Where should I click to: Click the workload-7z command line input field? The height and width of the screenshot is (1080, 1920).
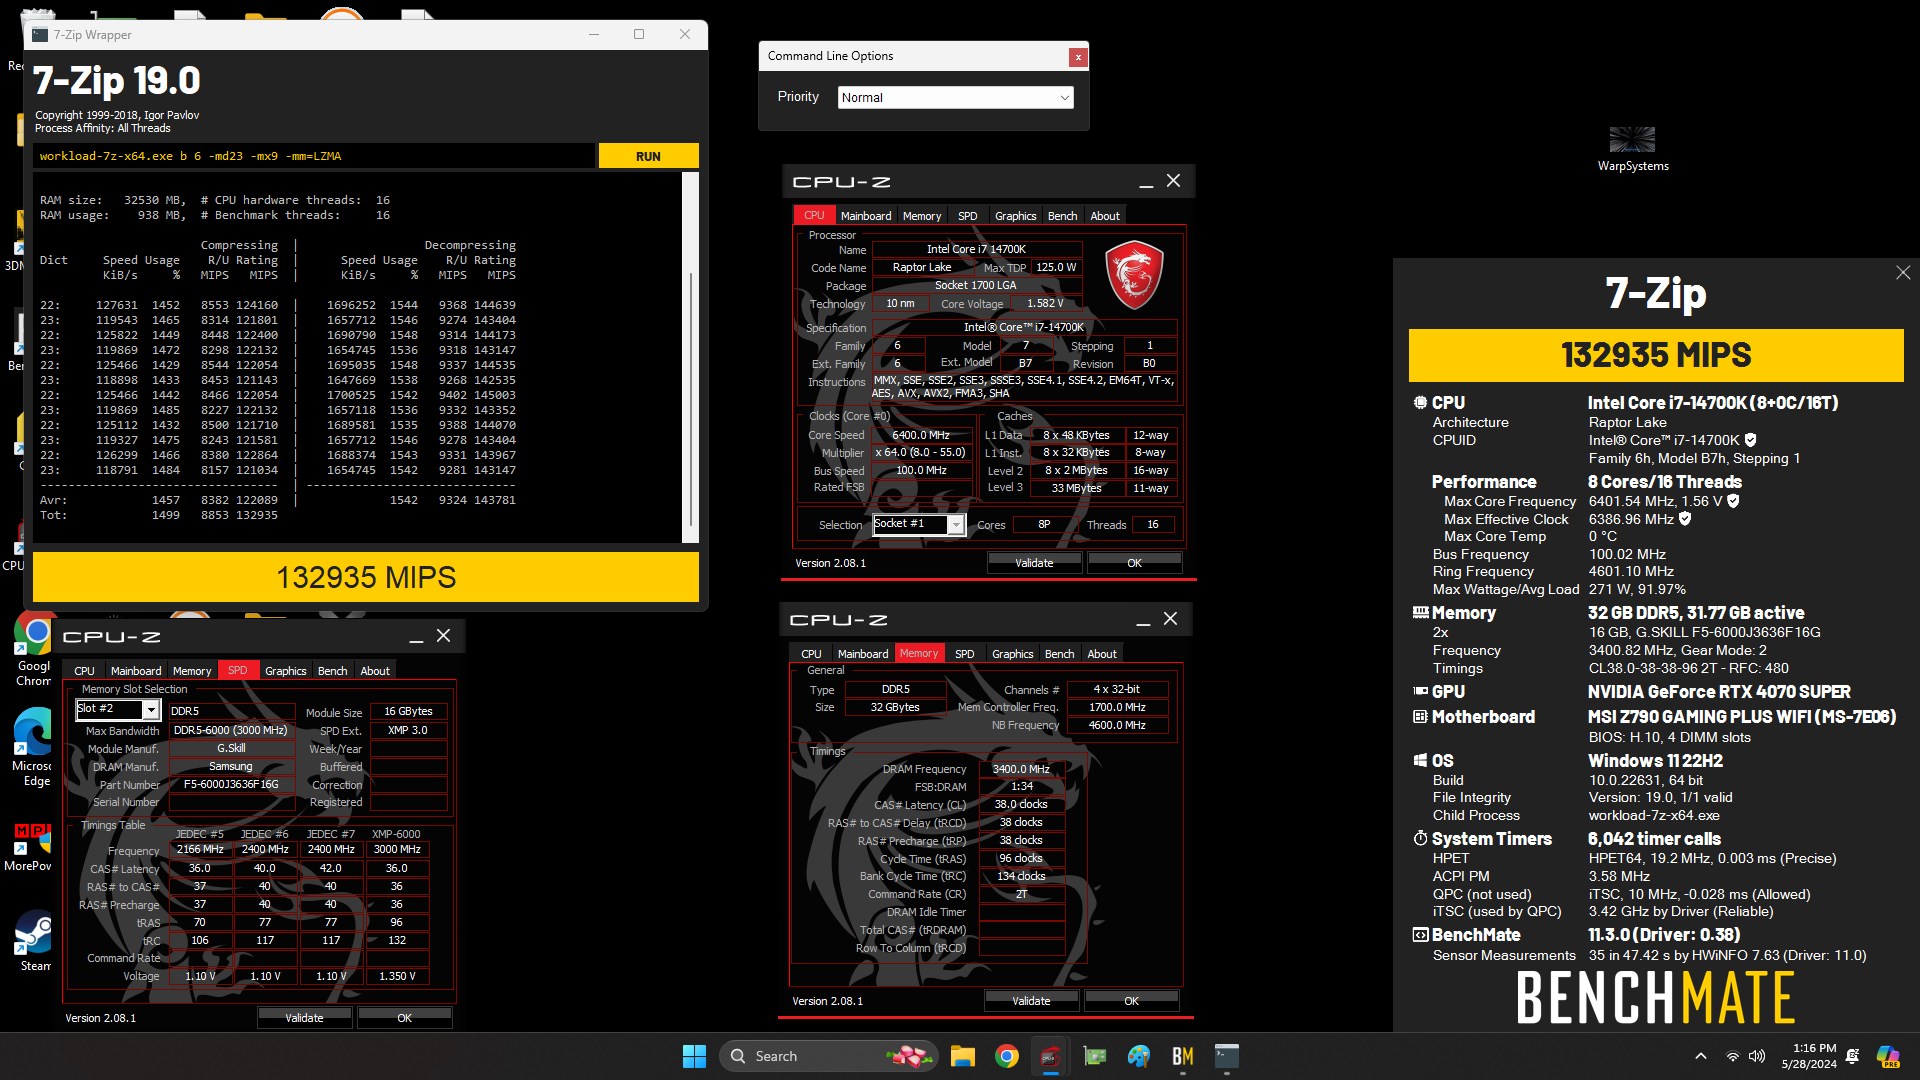click(x=314, y=156)
